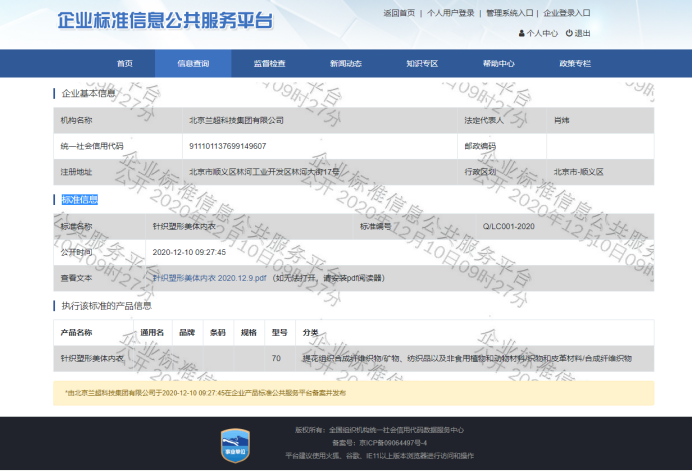Click the 通用名 column header
Viewport: 692px width, 474px height.
click(152, 332)
